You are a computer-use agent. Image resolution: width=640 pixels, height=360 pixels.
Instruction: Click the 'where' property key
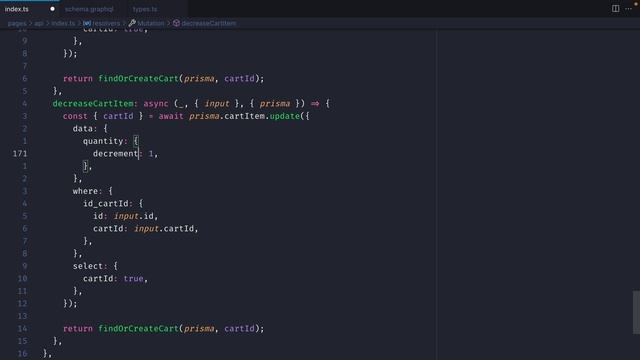[x=85, y=191]
